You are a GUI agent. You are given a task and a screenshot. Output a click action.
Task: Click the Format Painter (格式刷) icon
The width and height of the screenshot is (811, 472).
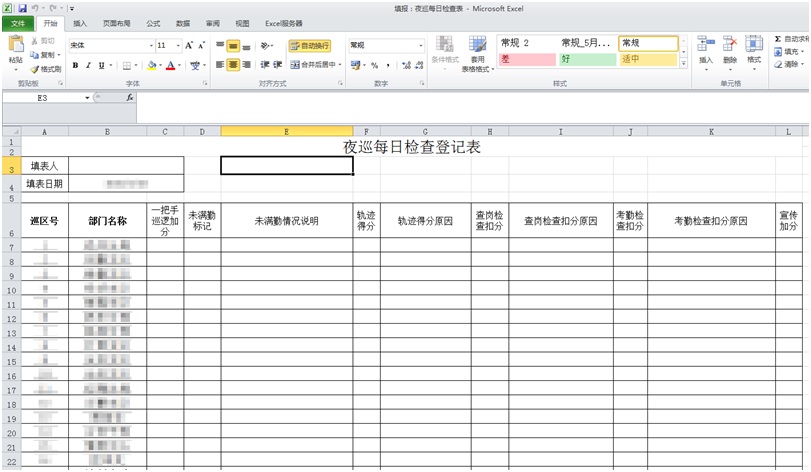[48, 69]
